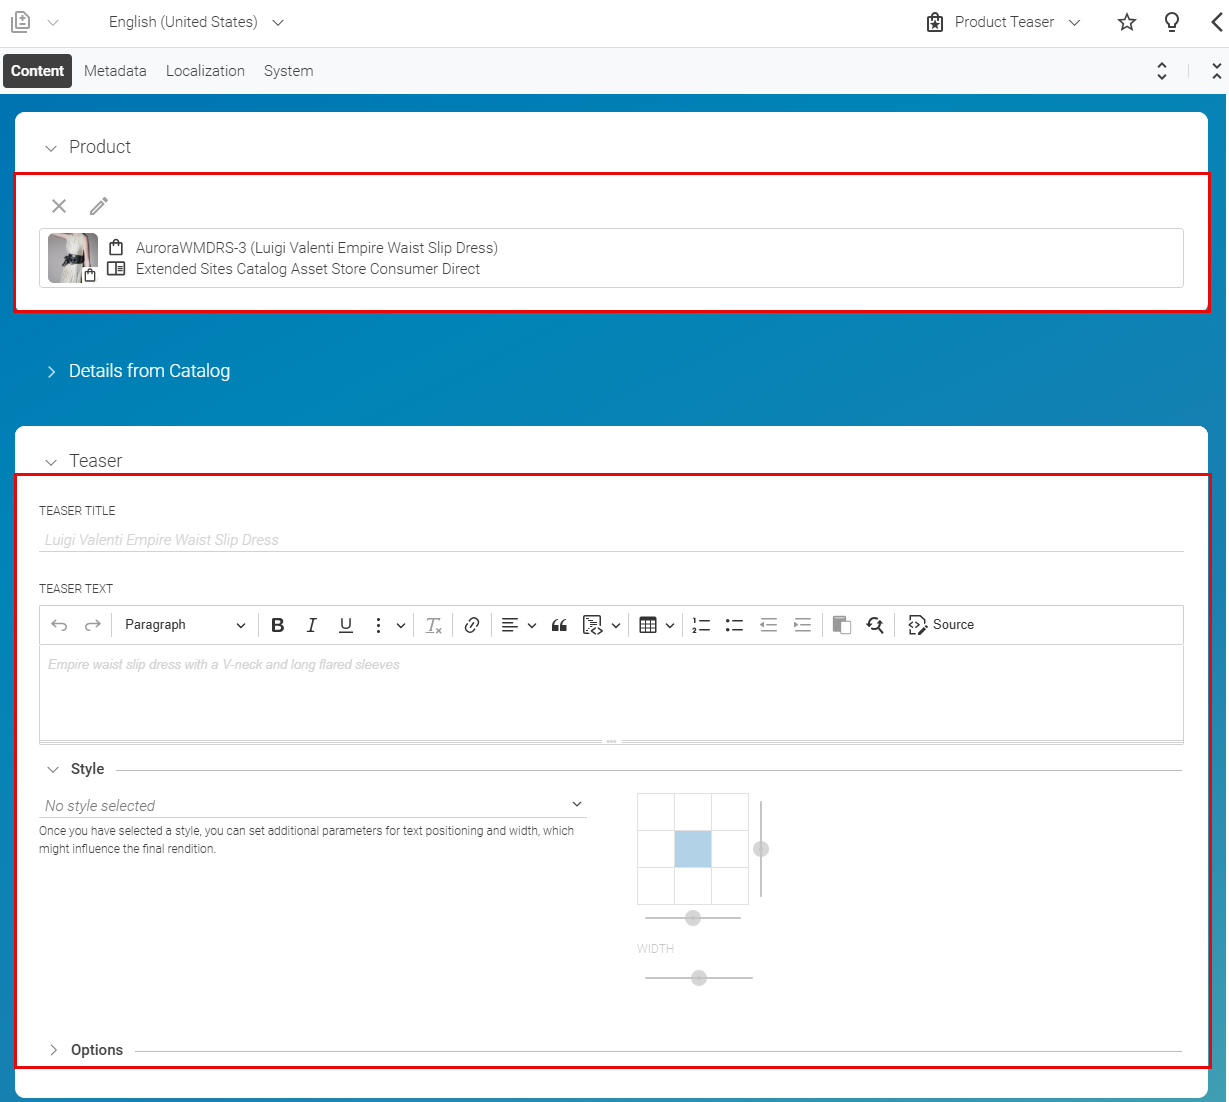Screen dimensions: 1229x1102
Task: Click the lightbulb icon
Action: click(x=1172, y=22)
